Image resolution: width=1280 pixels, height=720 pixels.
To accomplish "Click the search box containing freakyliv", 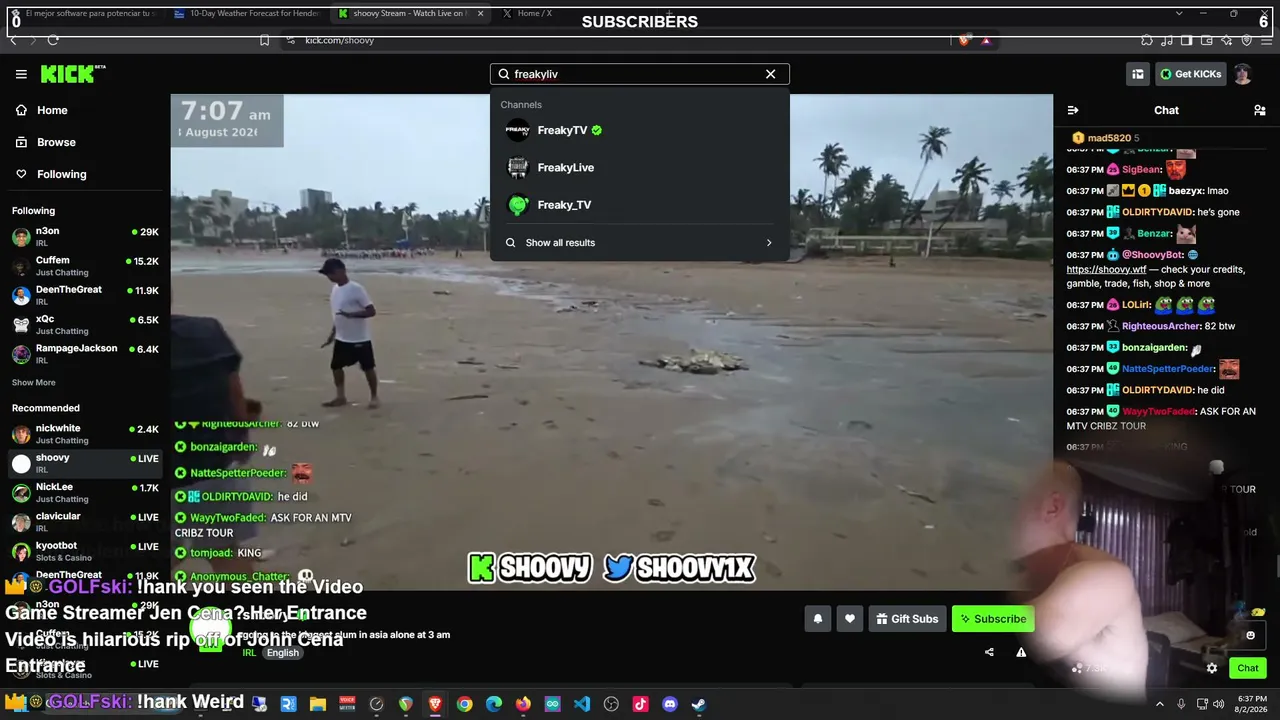I will pos(639,74).
